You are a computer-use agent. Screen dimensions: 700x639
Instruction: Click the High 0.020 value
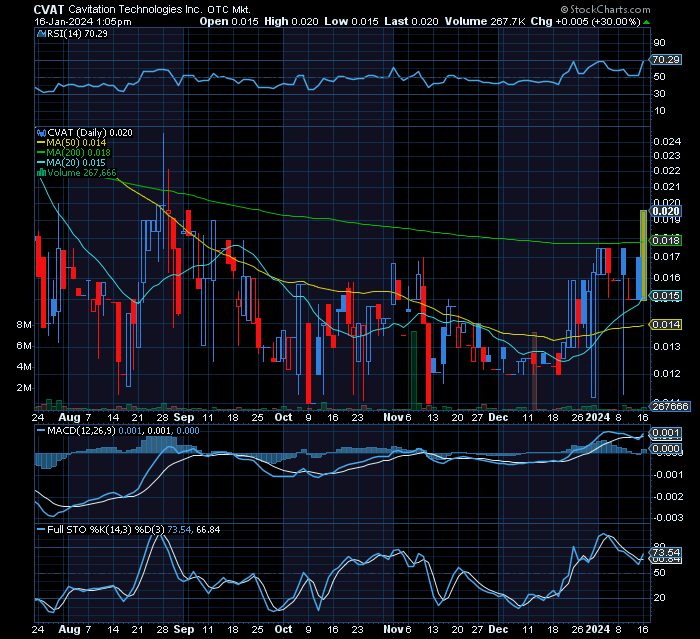pos(291,21)
